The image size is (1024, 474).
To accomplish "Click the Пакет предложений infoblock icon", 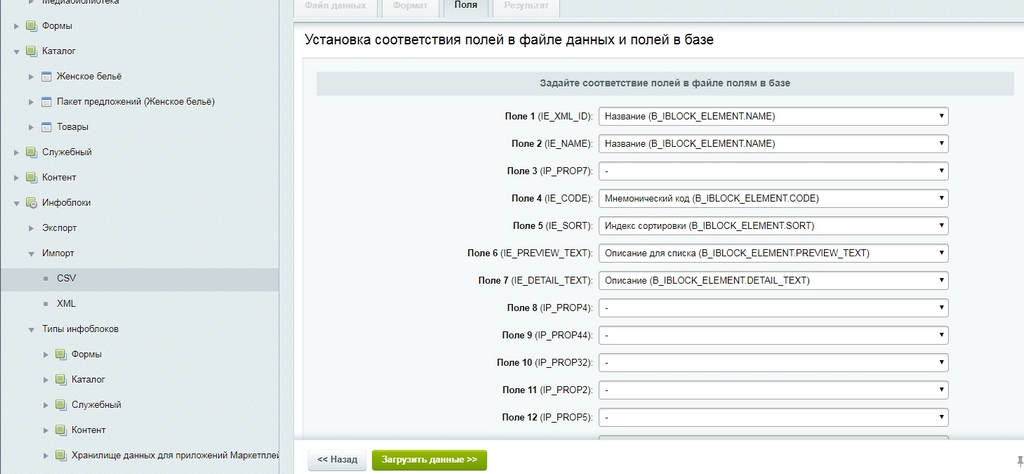I will tap(46, 102).
